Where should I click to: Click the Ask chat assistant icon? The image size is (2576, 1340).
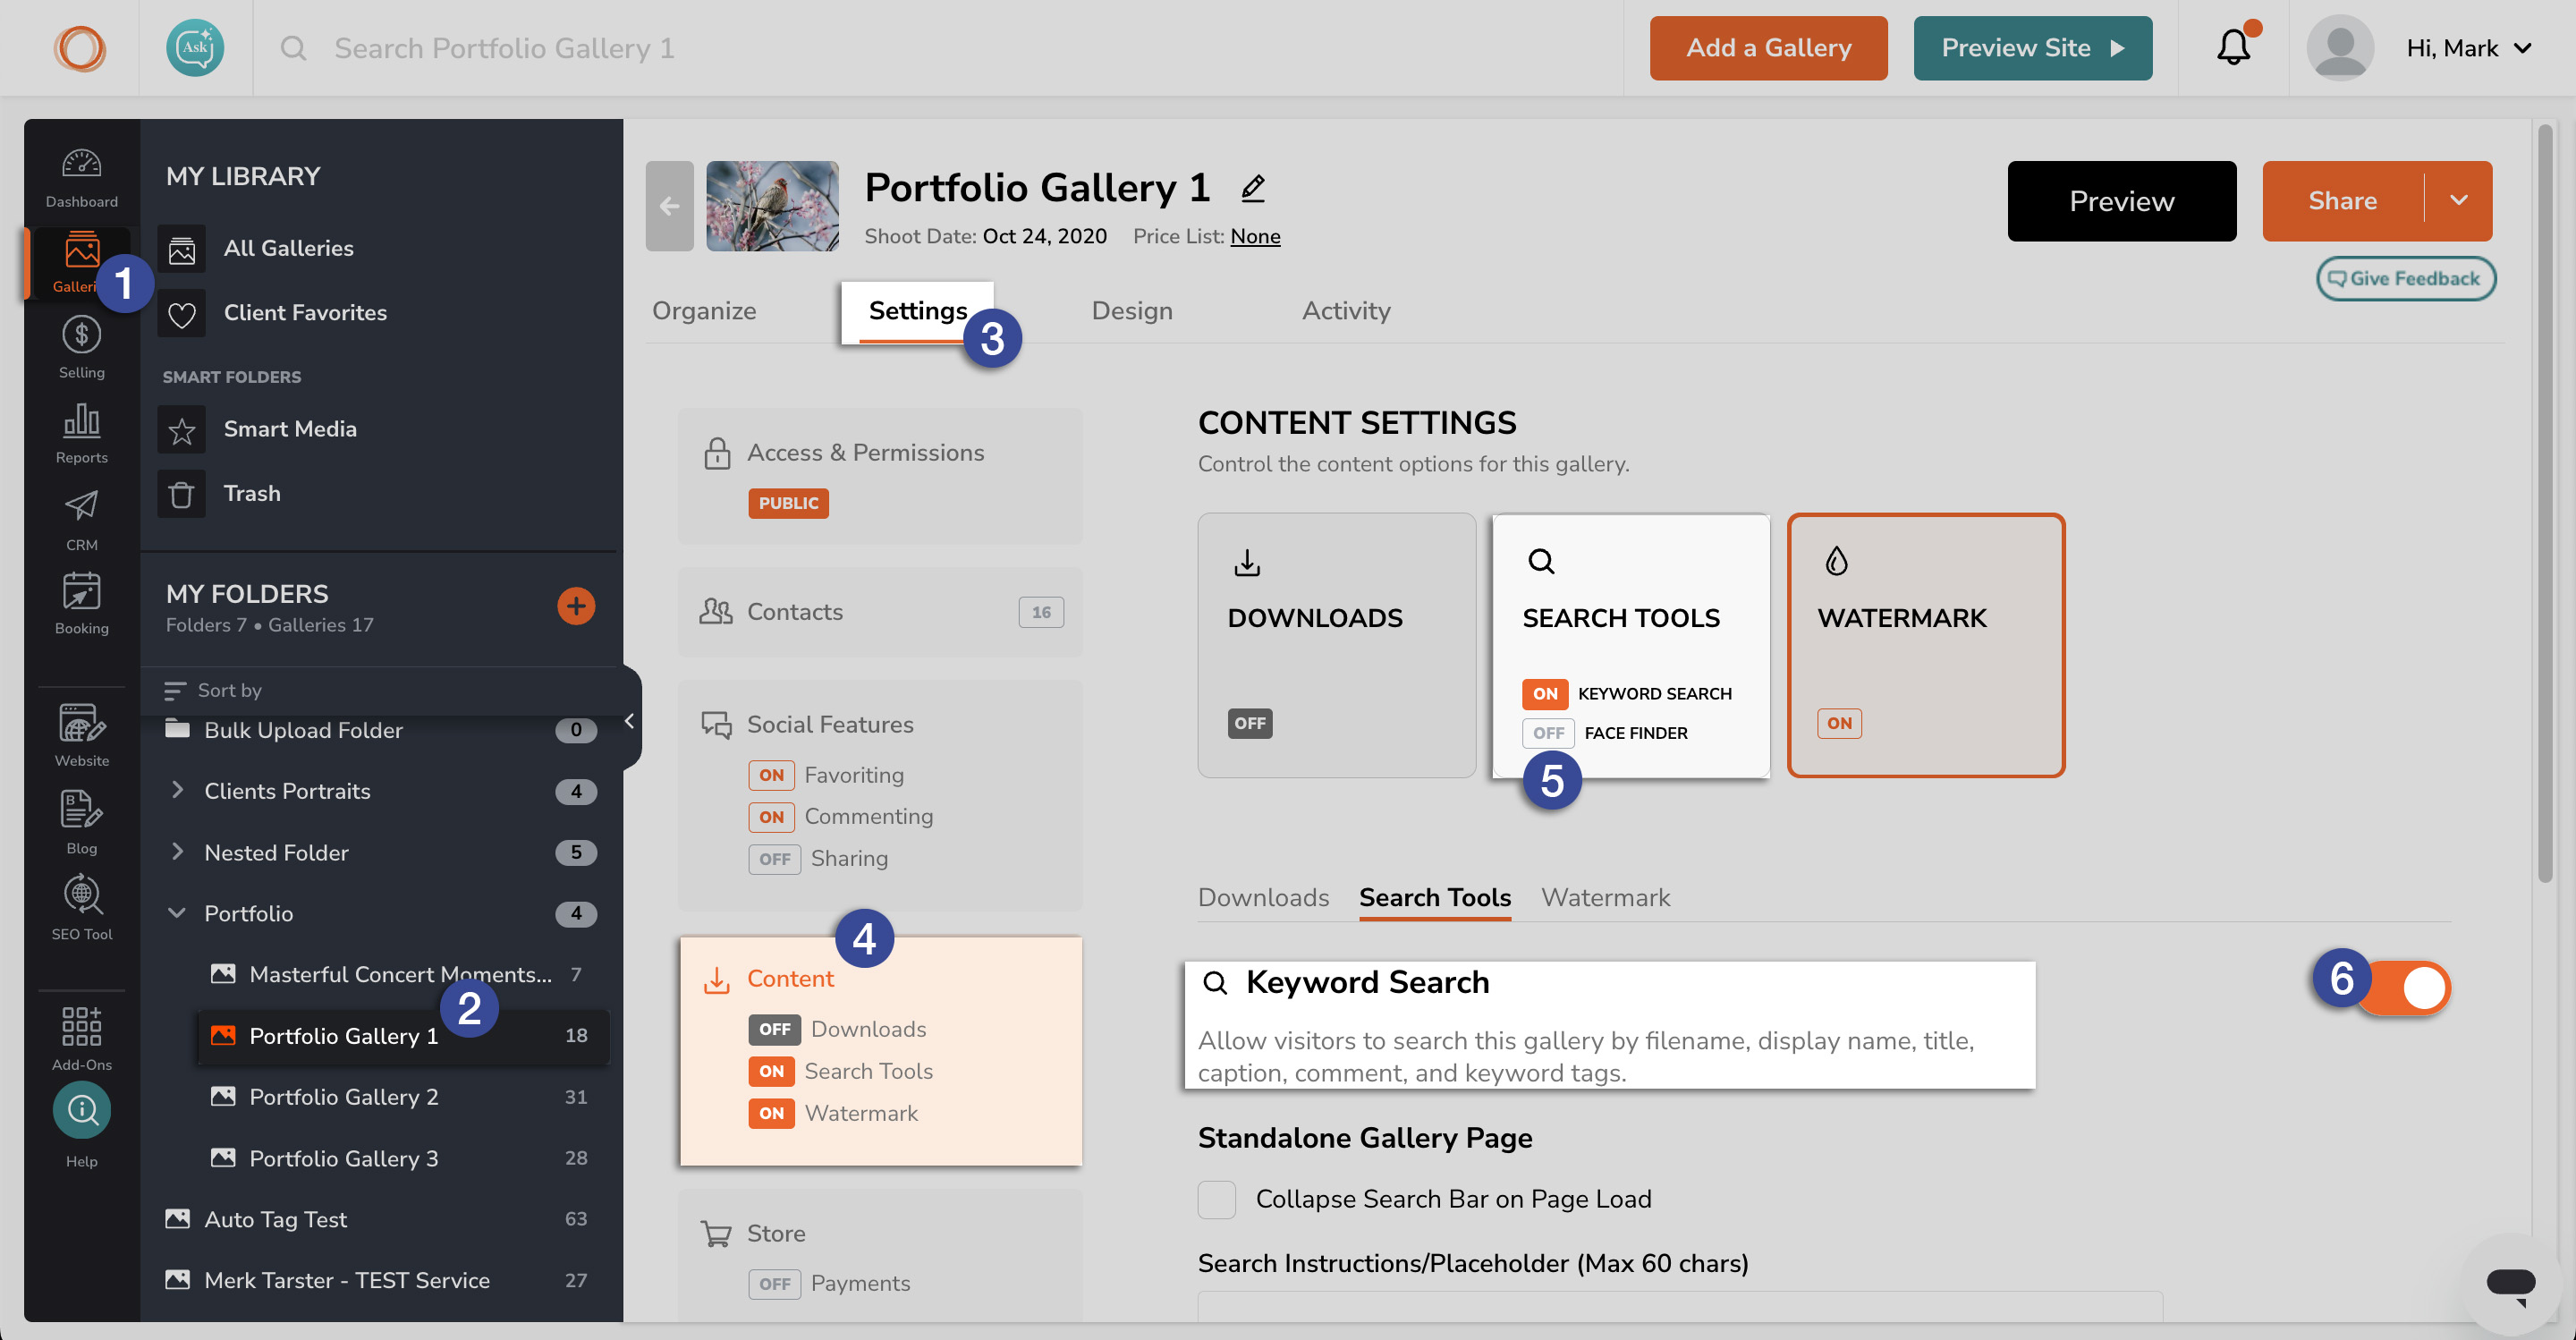pos(194,48)
